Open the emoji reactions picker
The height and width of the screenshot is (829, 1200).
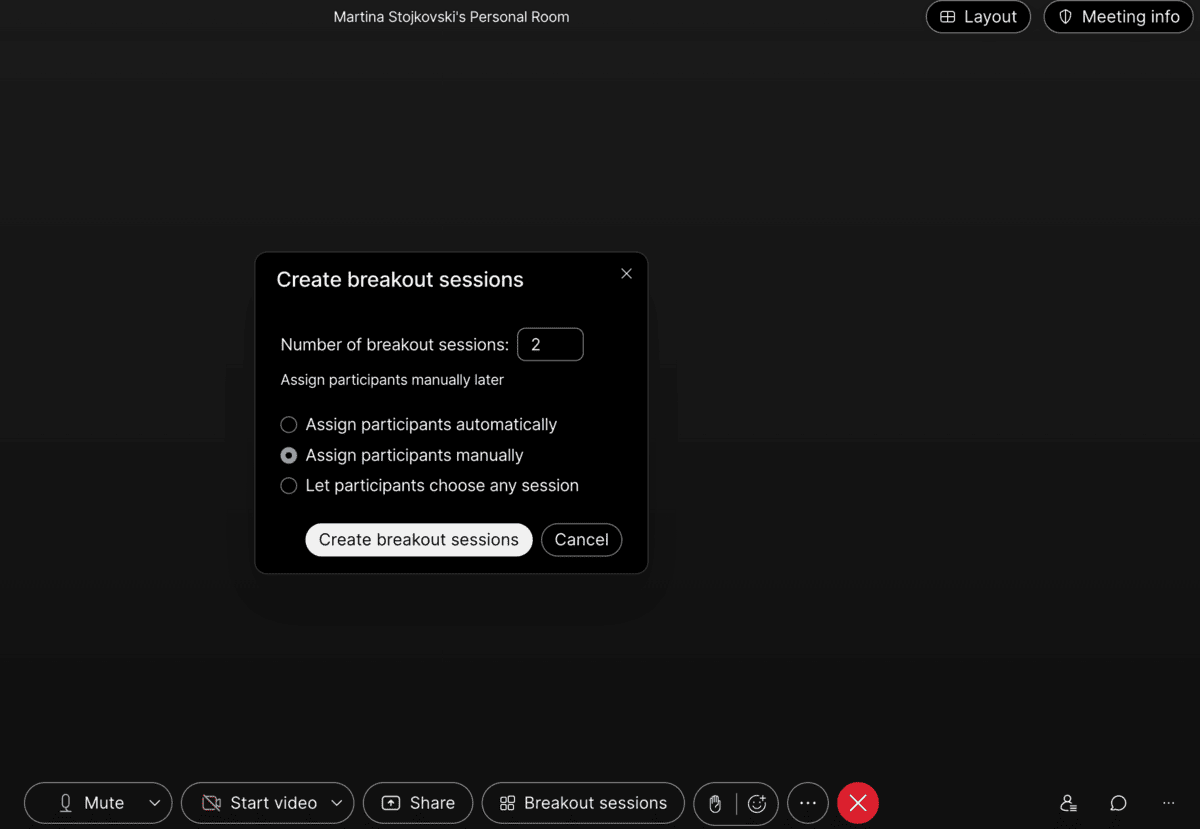(757, 803)
